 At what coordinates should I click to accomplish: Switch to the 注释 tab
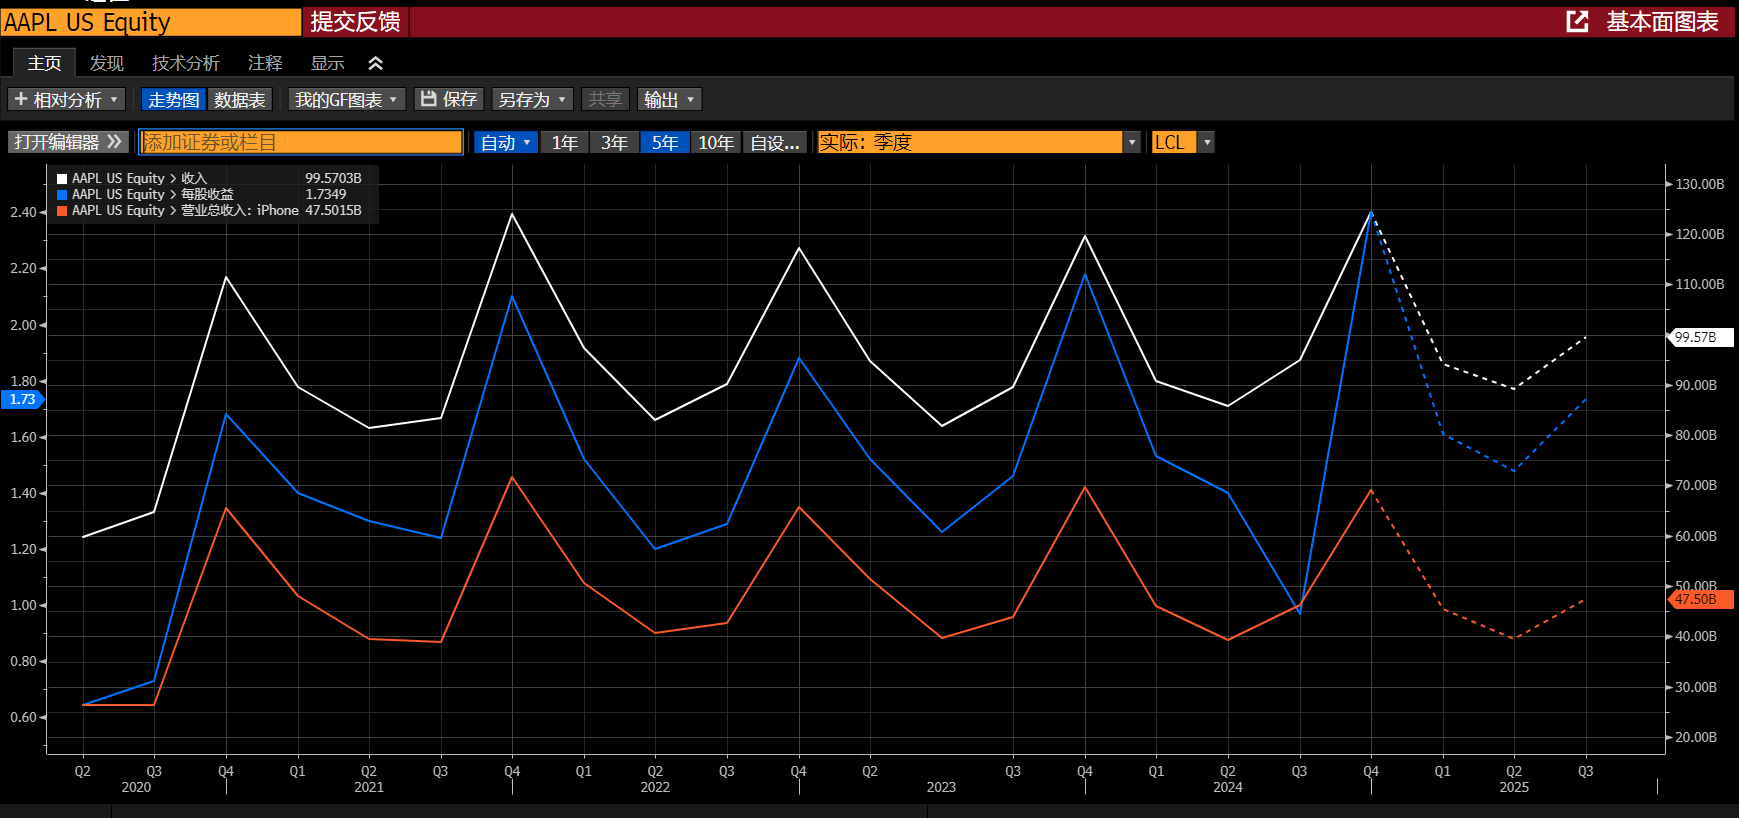[x=265, y=63]
